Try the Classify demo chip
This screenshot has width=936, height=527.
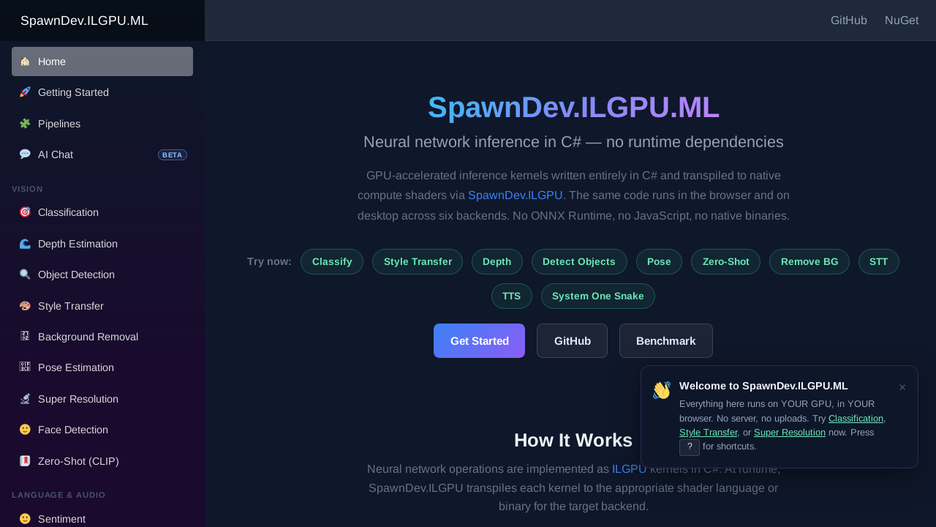(x=332, y=261)
